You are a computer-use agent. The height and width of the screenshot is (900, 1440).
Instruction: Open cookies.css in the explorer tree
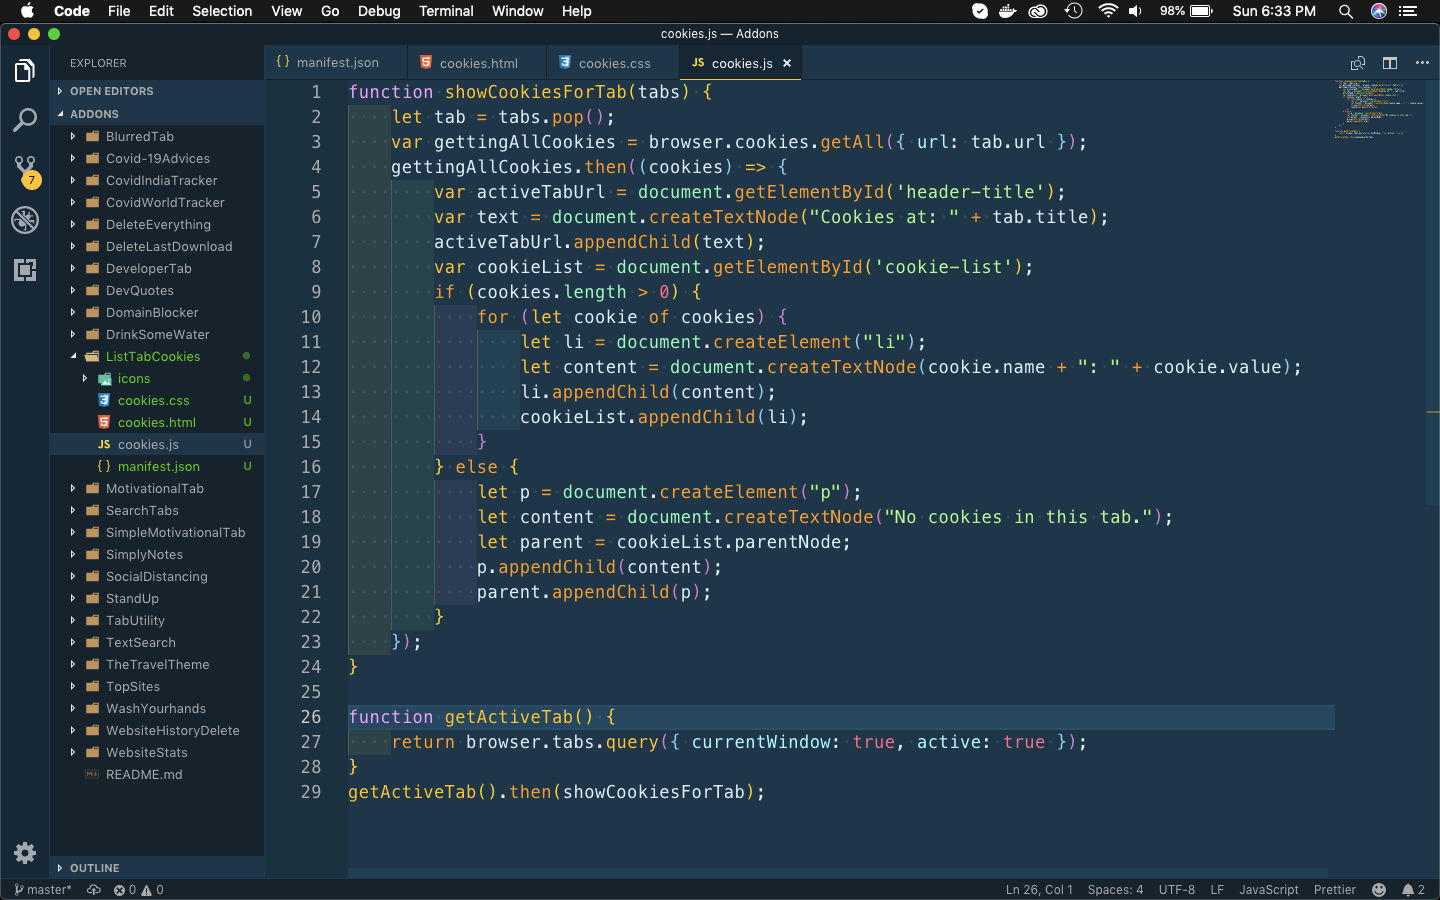pyautogui.click(x=157, y=400)
